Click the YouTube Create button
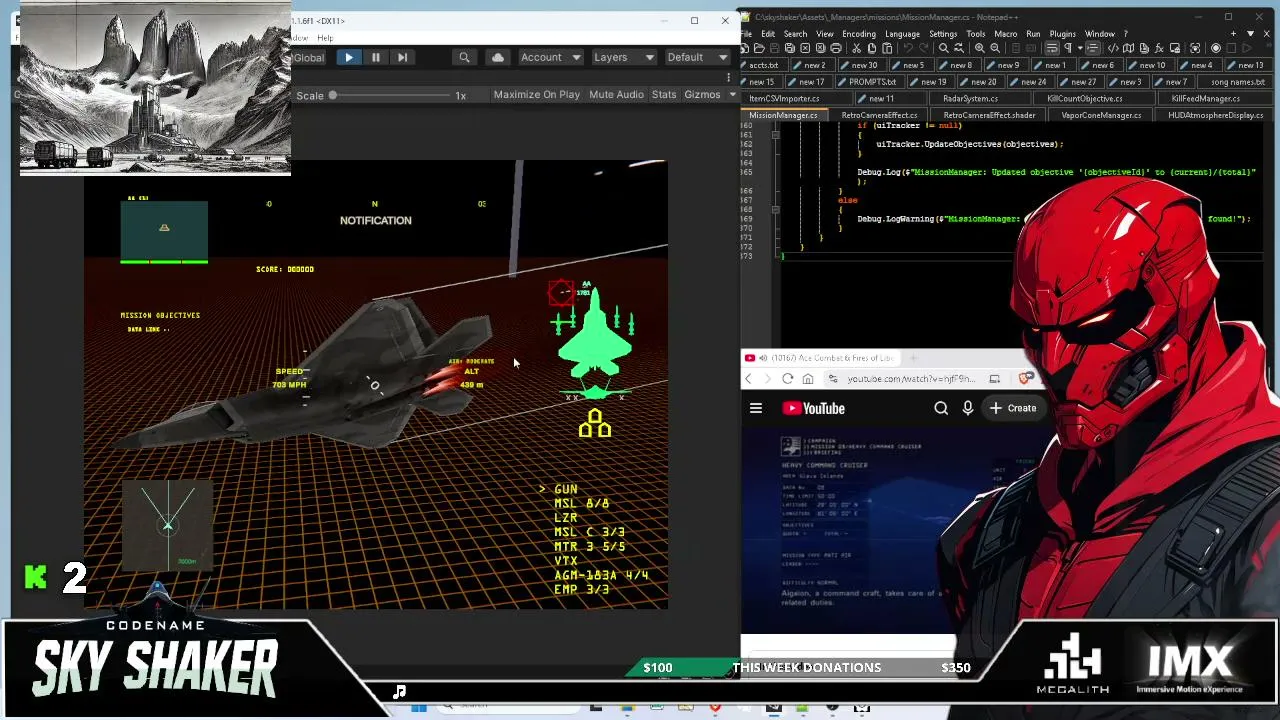Screen dimensions: 1280x720 click(1013, 408)
